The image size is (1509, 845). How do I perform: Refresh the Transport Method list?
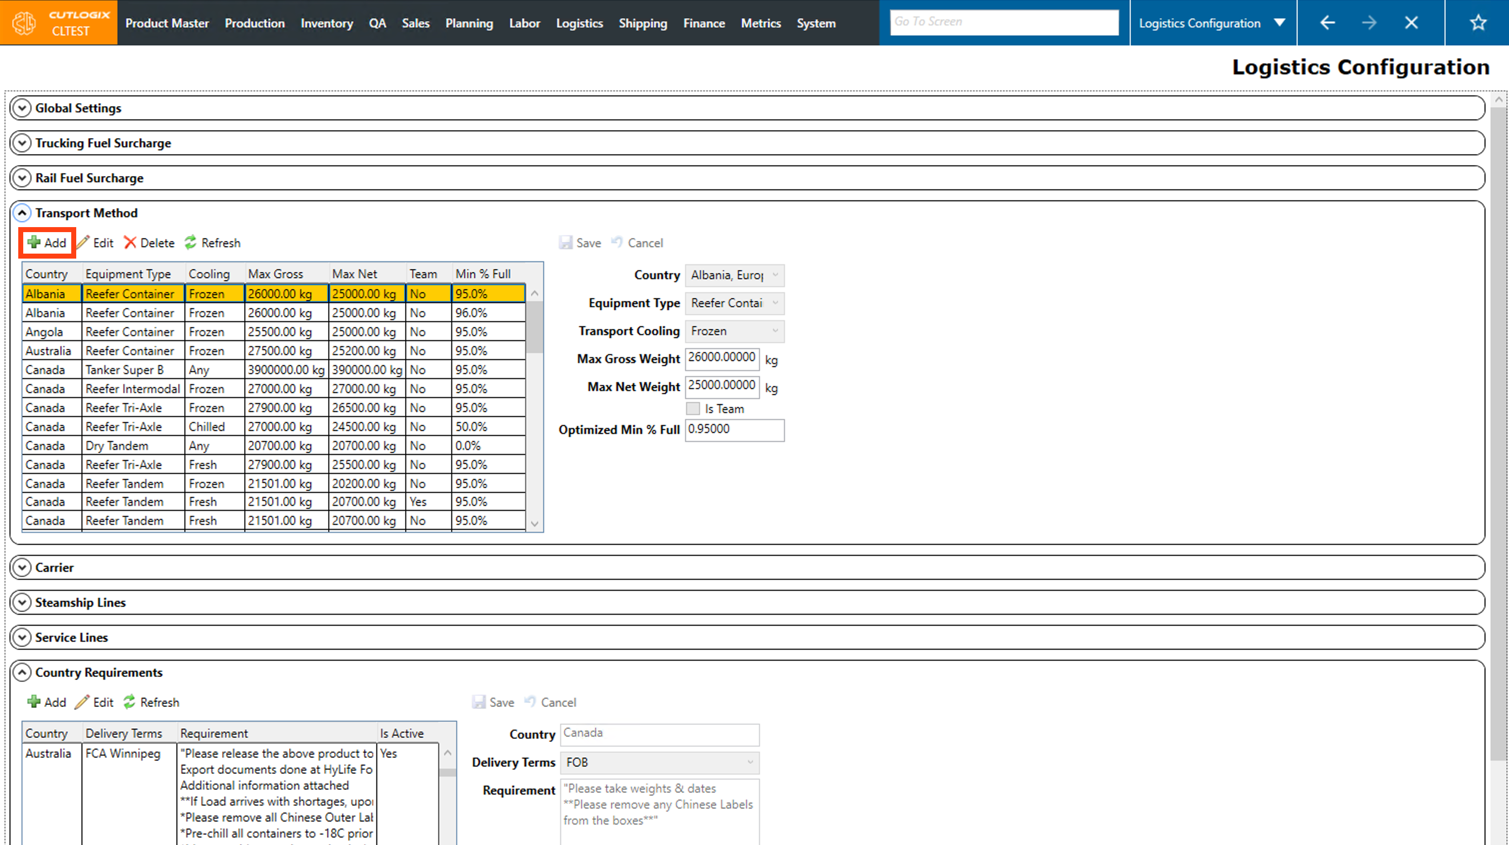[x=212, y=243]
